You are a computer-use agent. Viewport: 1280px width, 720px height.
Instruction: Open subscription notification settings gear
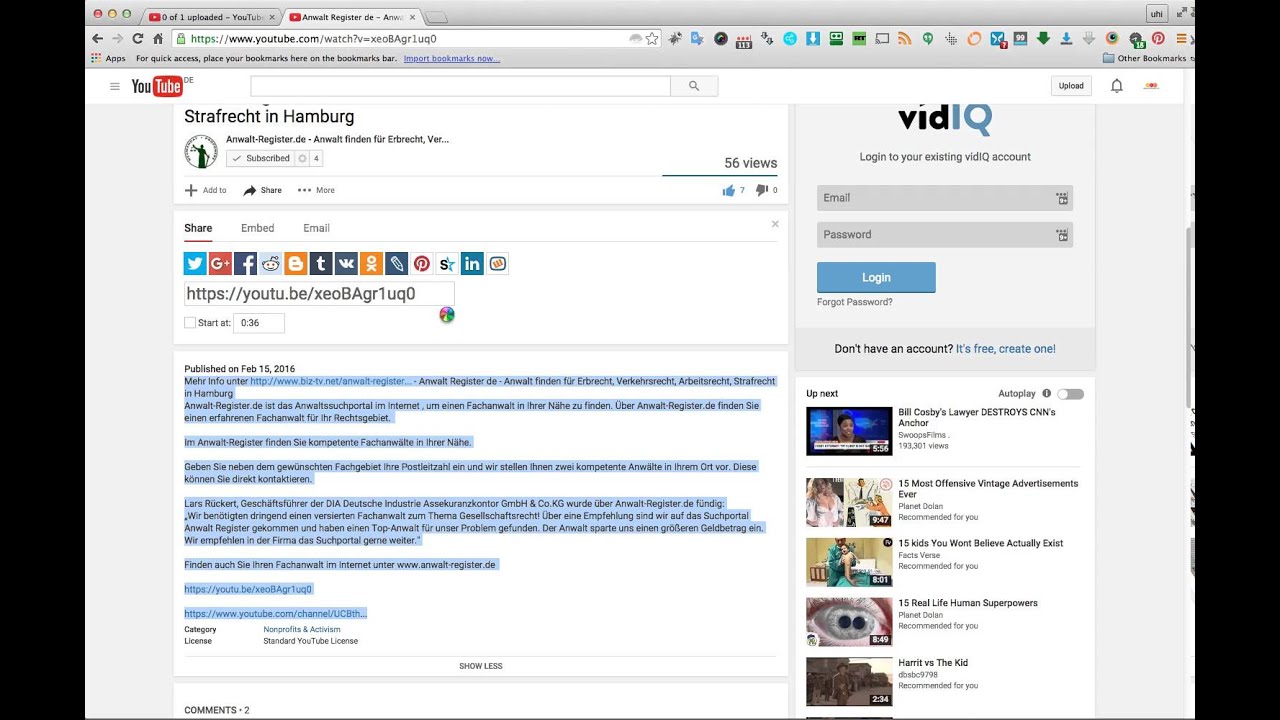click(x=302, y=158)
